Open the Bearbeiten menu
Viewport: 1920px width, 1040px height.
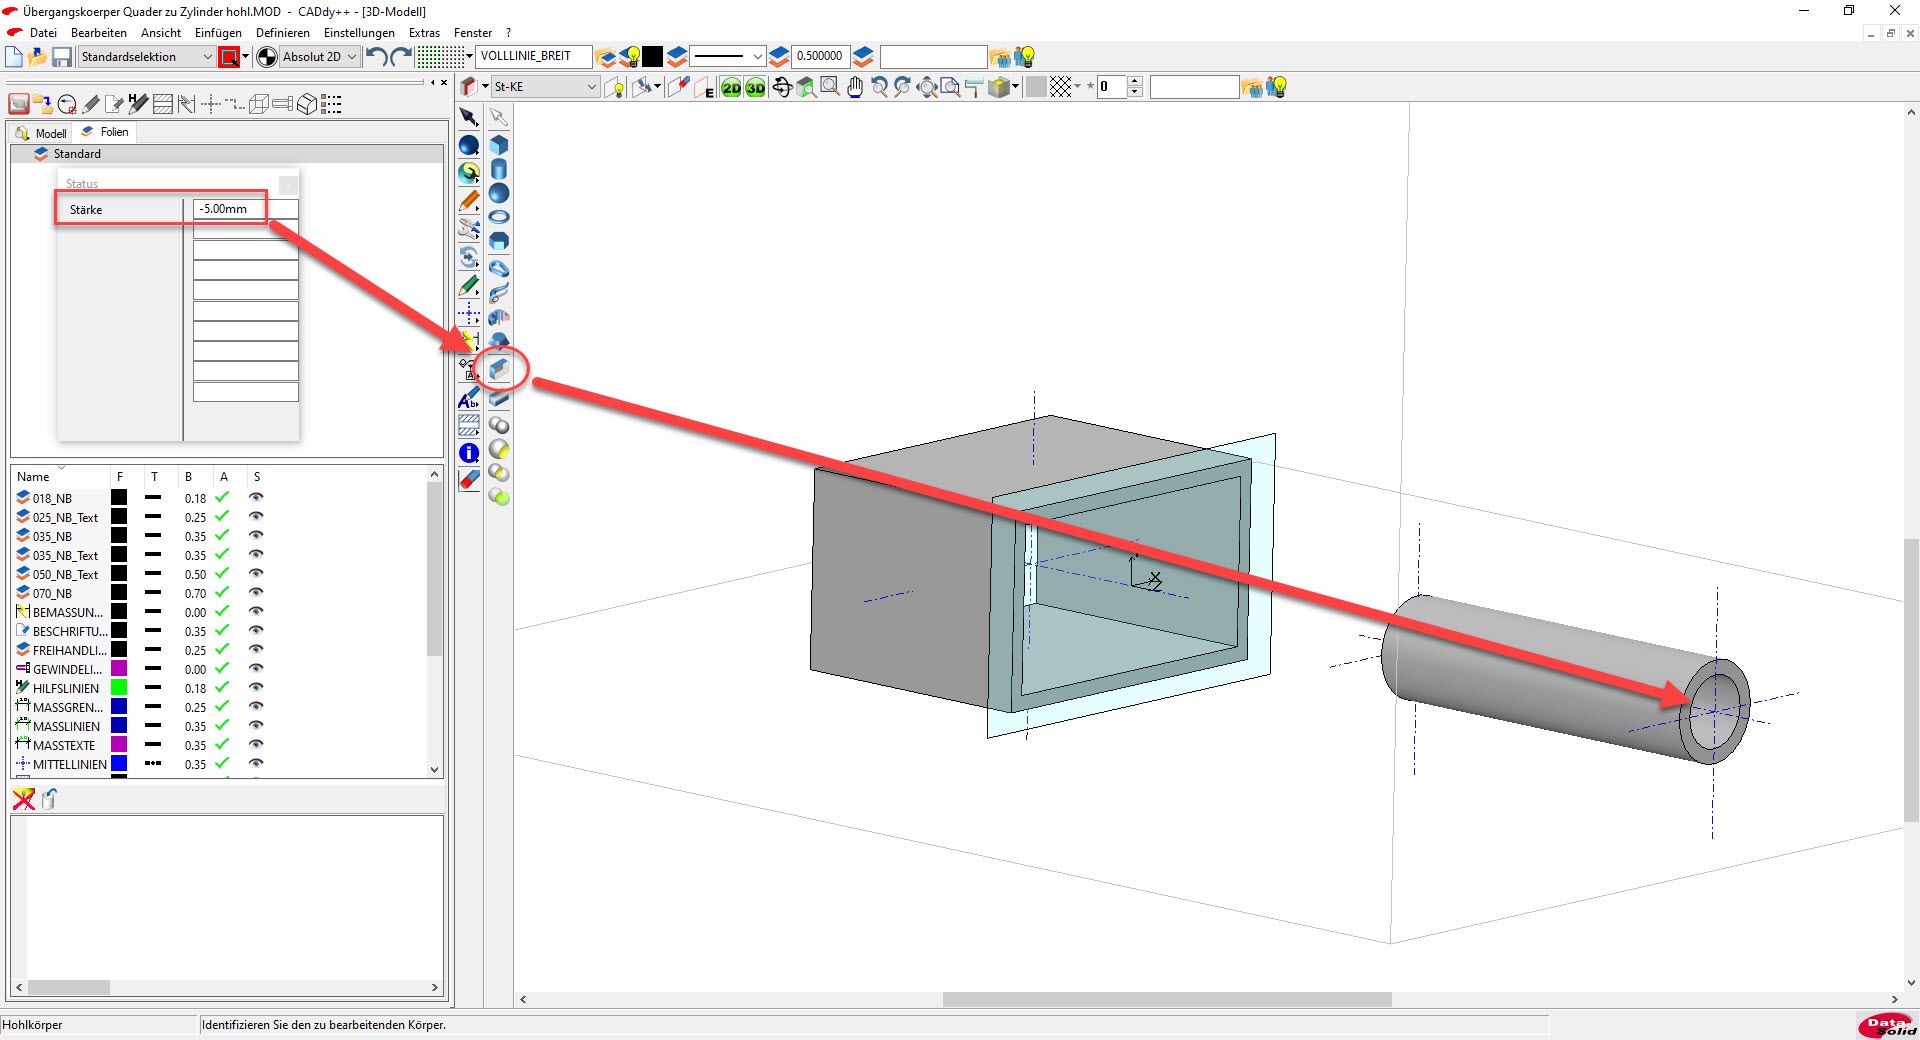[x=99, y=33]
